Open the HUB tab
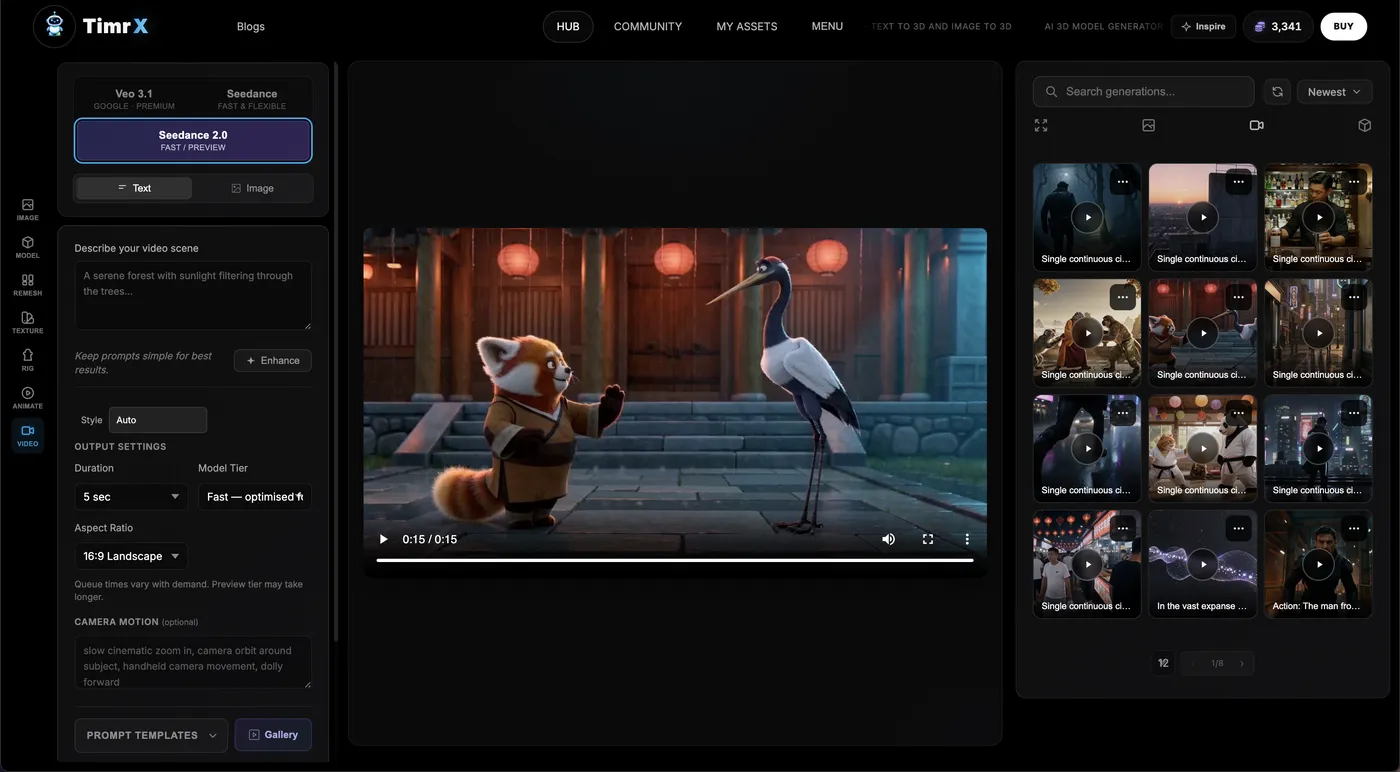The image size is (1400, 772). [x=568, y=27]
